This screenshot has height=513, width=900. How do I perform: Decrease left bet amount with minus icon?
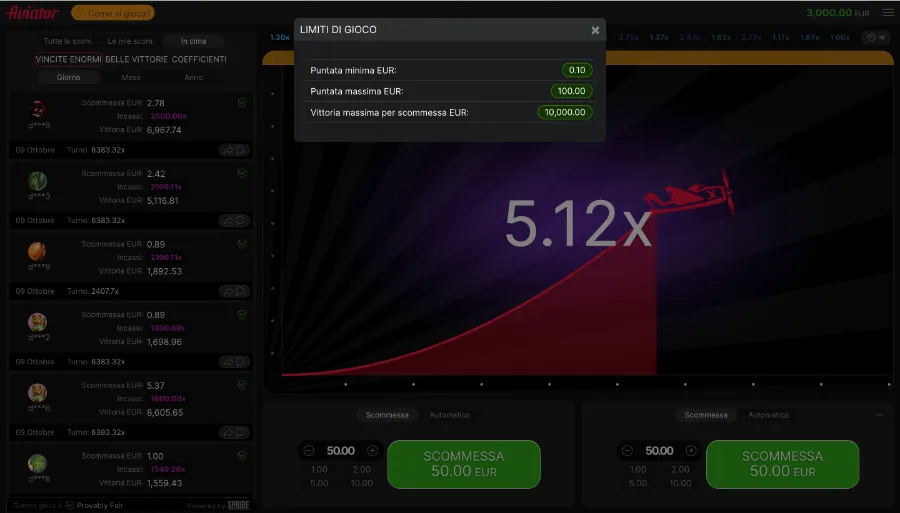pos(308,451)
